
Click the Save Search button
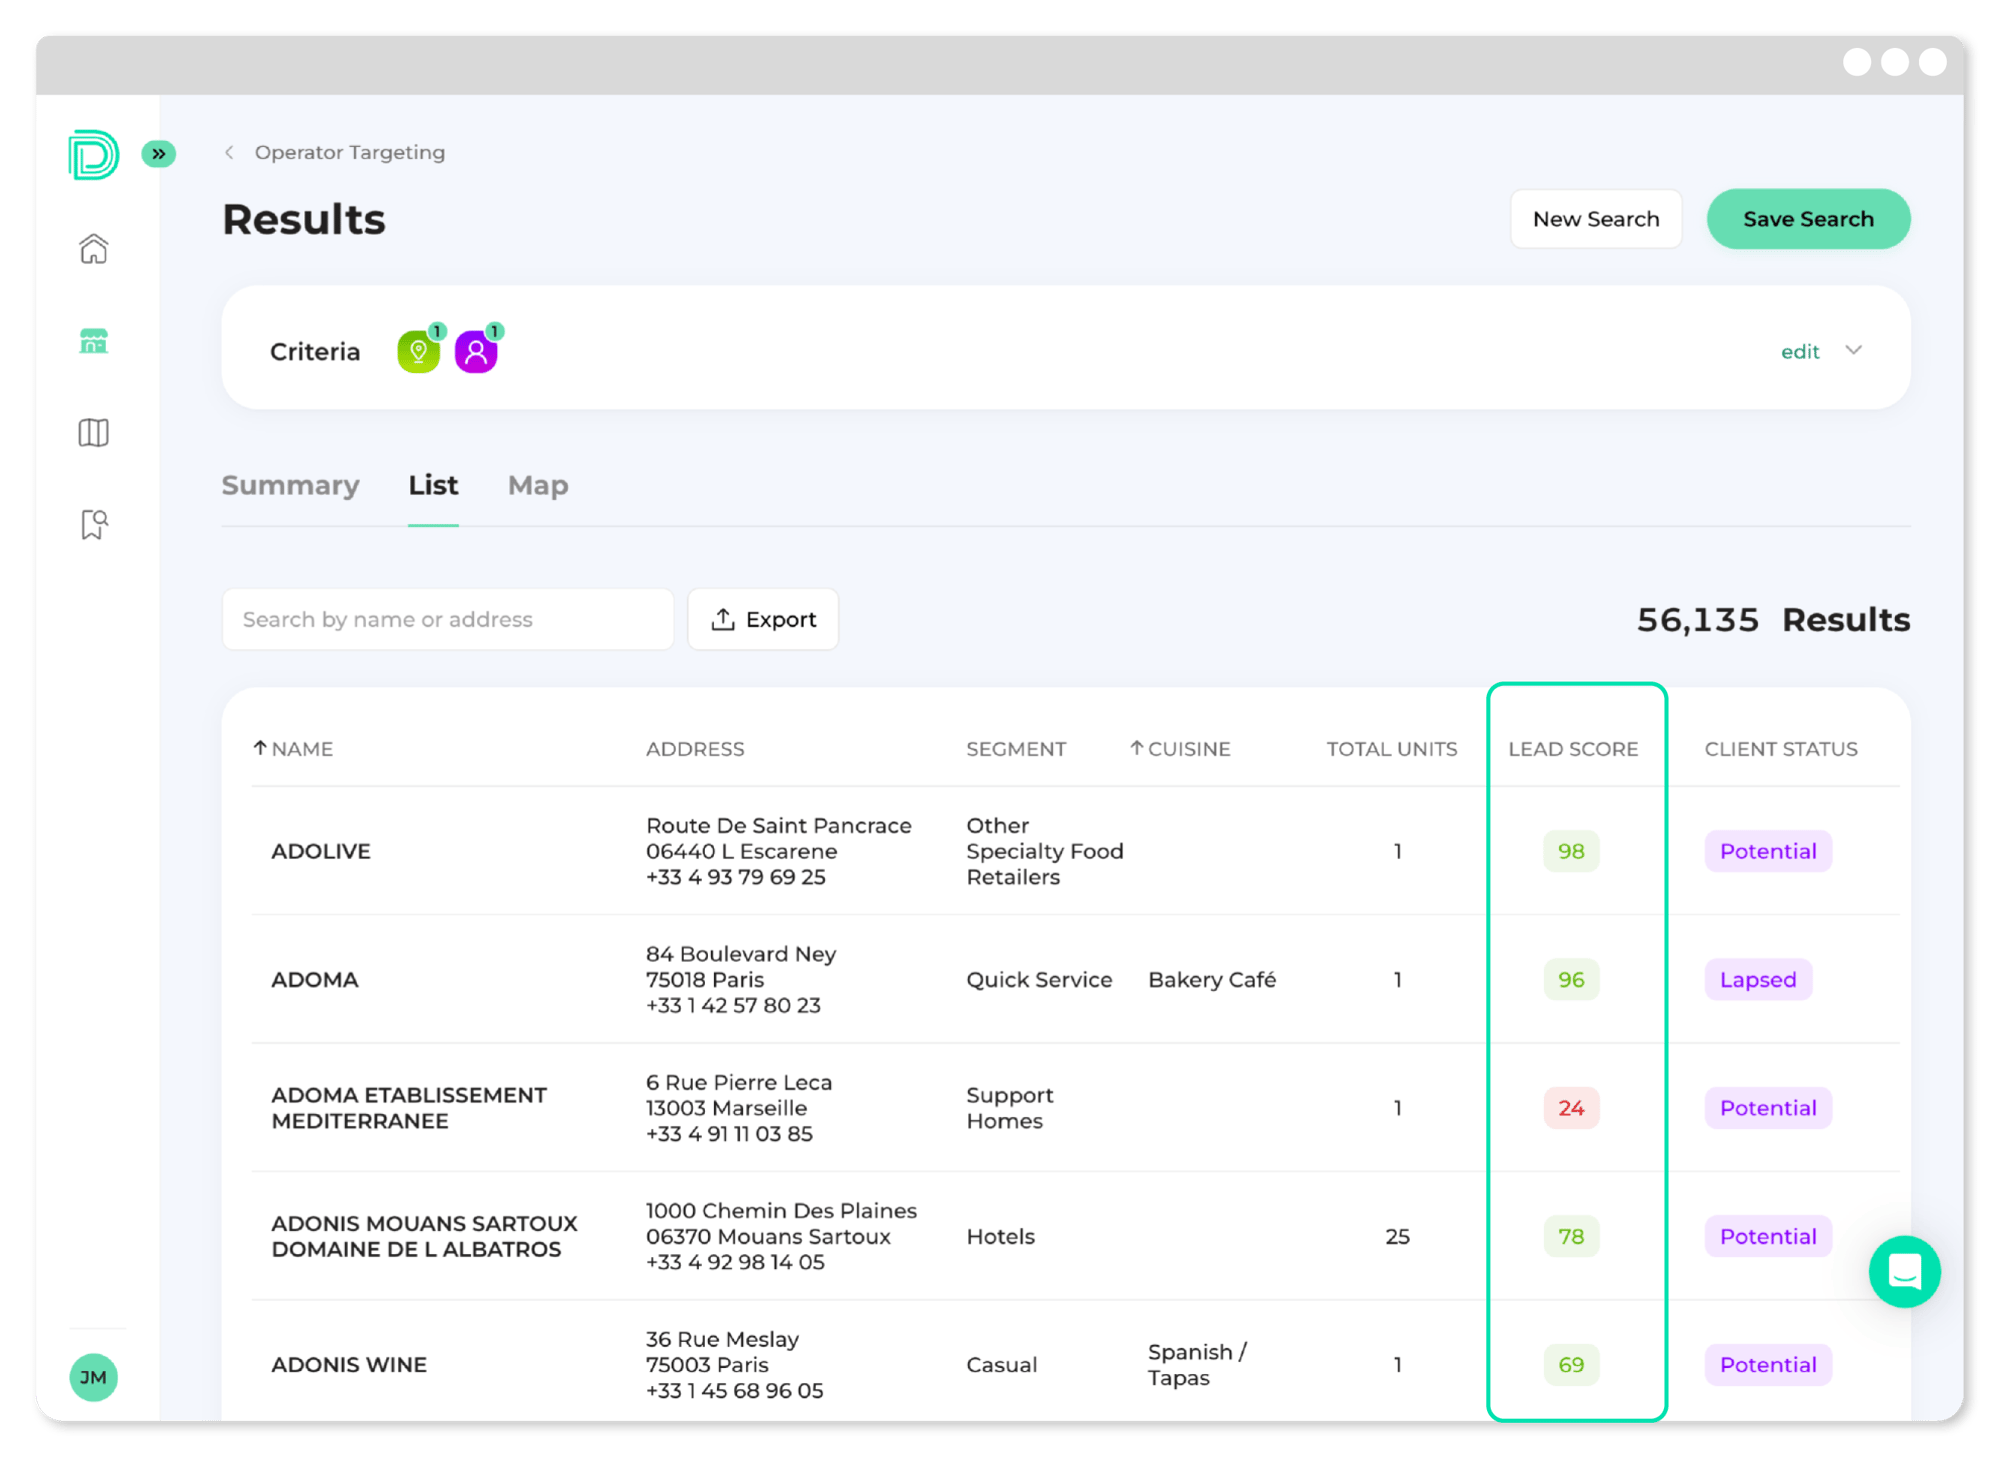(x=1808, y=219)
